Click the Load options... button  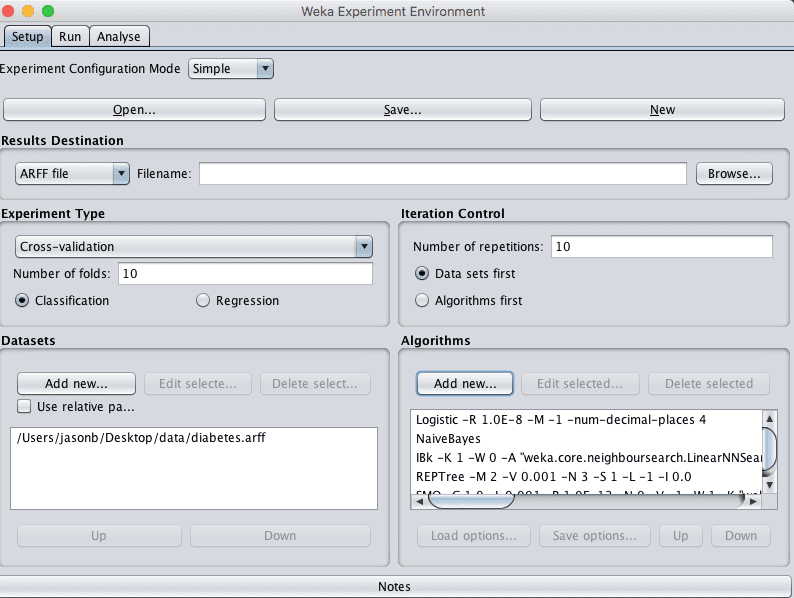[474, 536]
